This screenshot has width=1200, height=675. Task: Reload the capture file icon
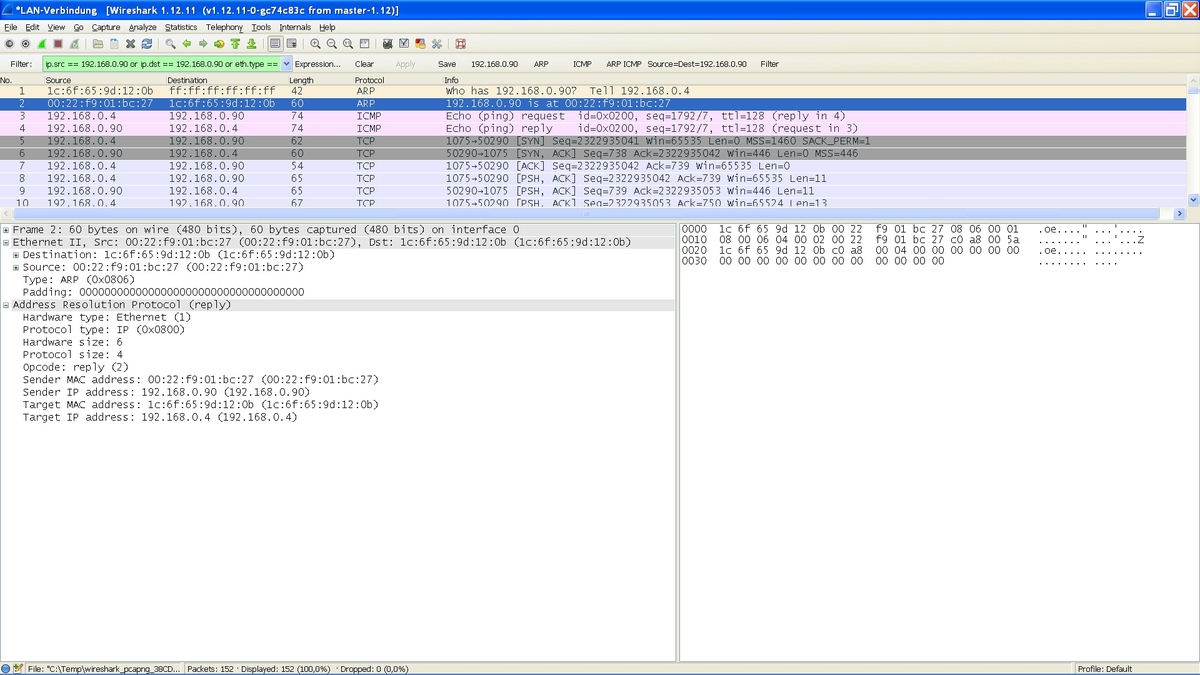pos(147,44)
